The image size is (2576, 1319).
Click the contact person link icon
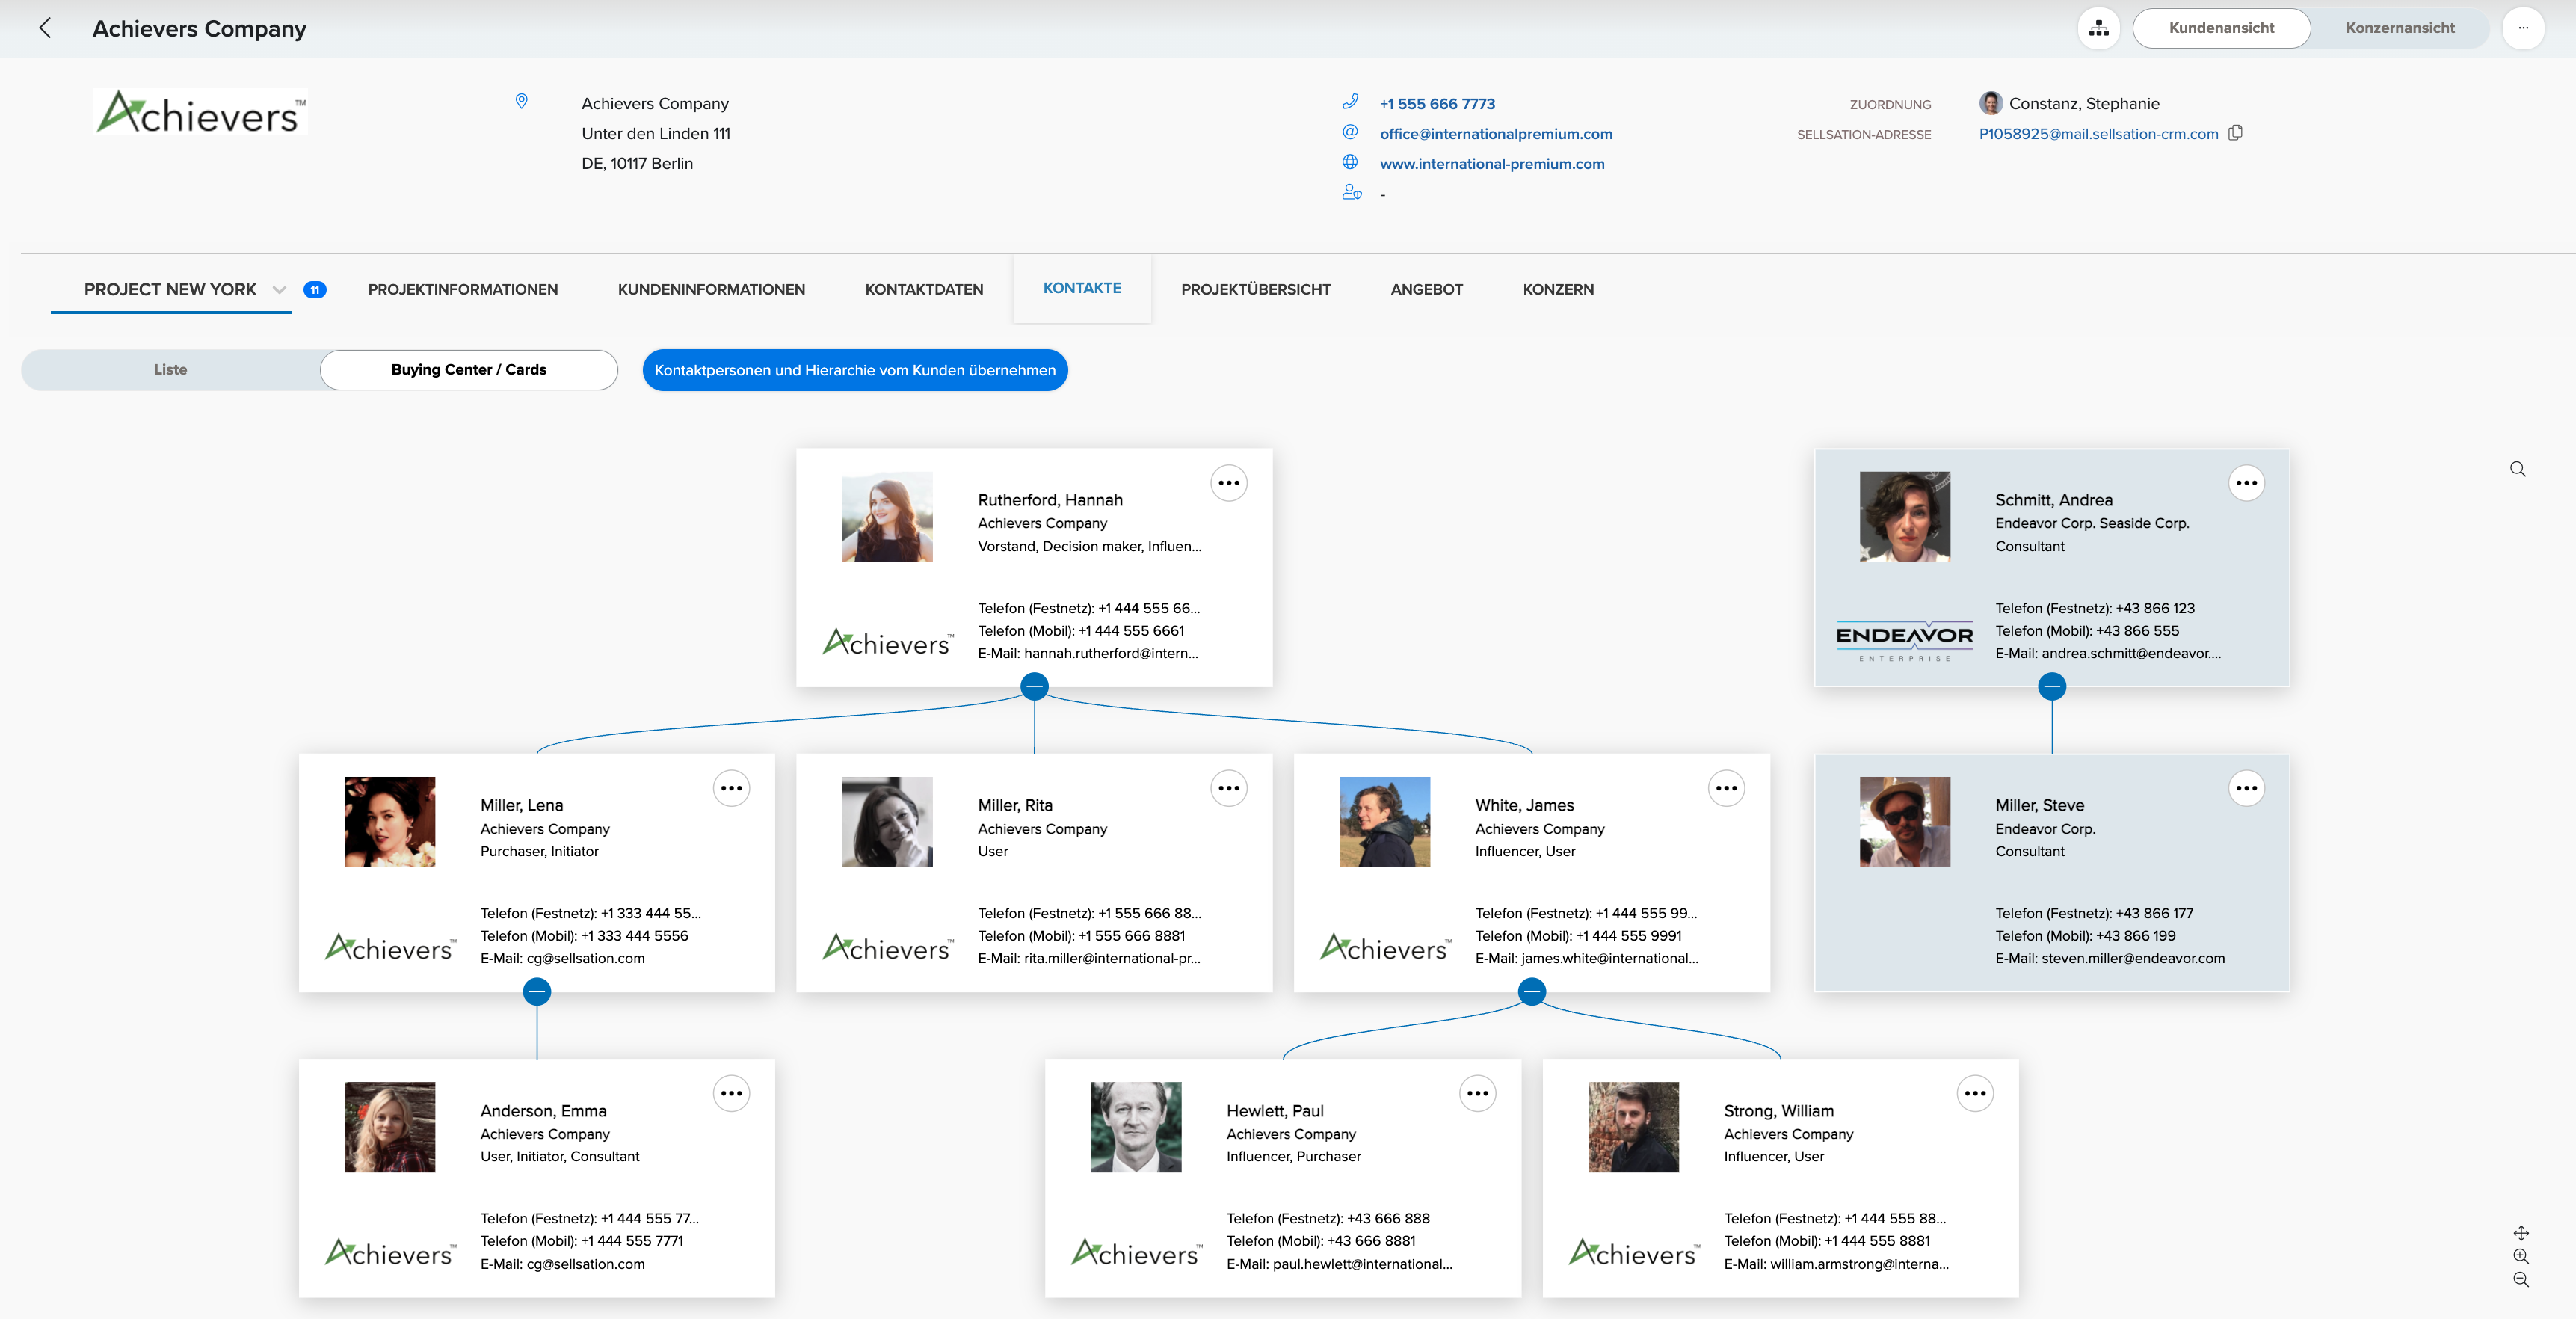click(x=1351, y=192)
